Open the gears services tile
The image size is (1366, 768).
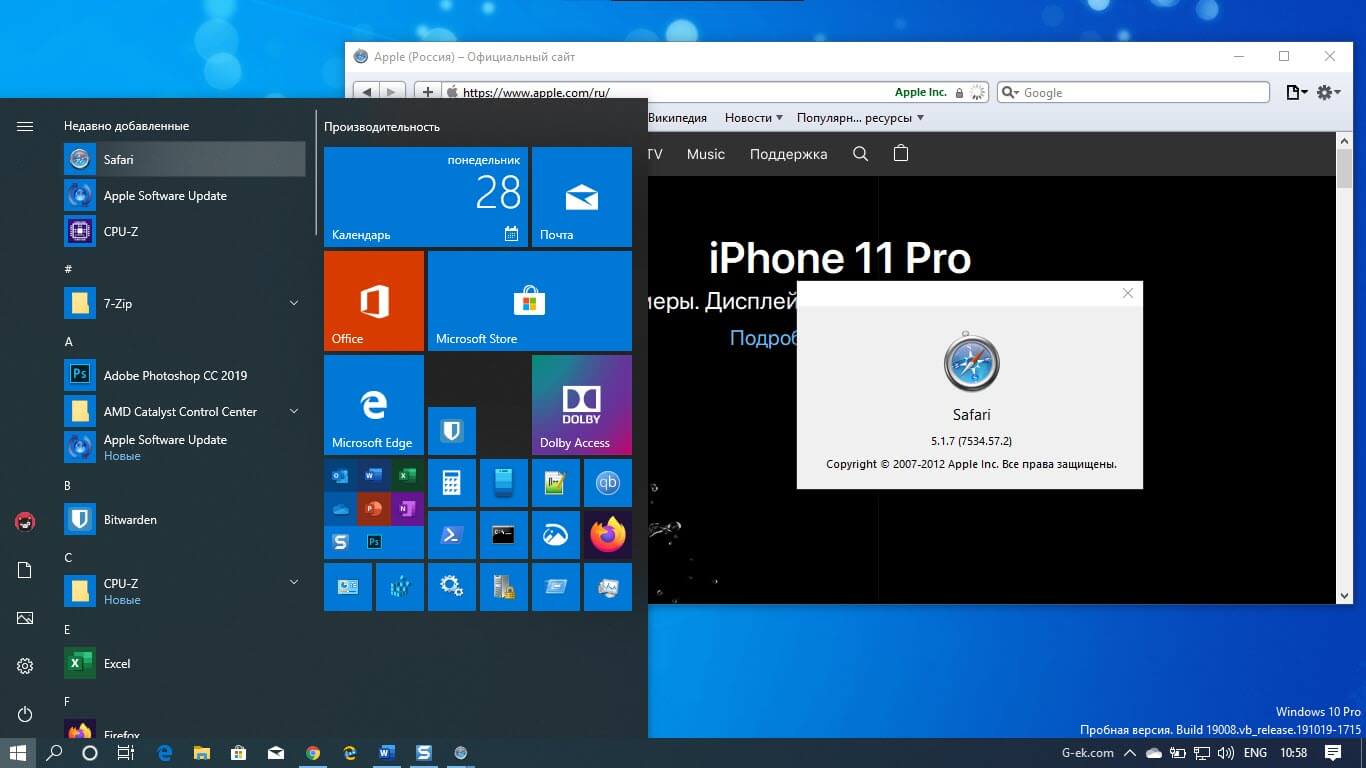(452, 587)
